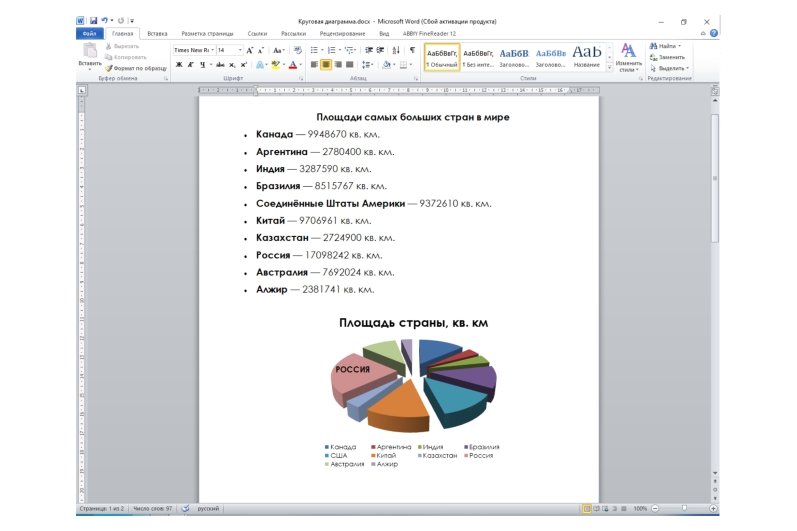Zoom in using the plus button
Image resolution: width=797 pixels, height=531 pixels.
[713, 508]
